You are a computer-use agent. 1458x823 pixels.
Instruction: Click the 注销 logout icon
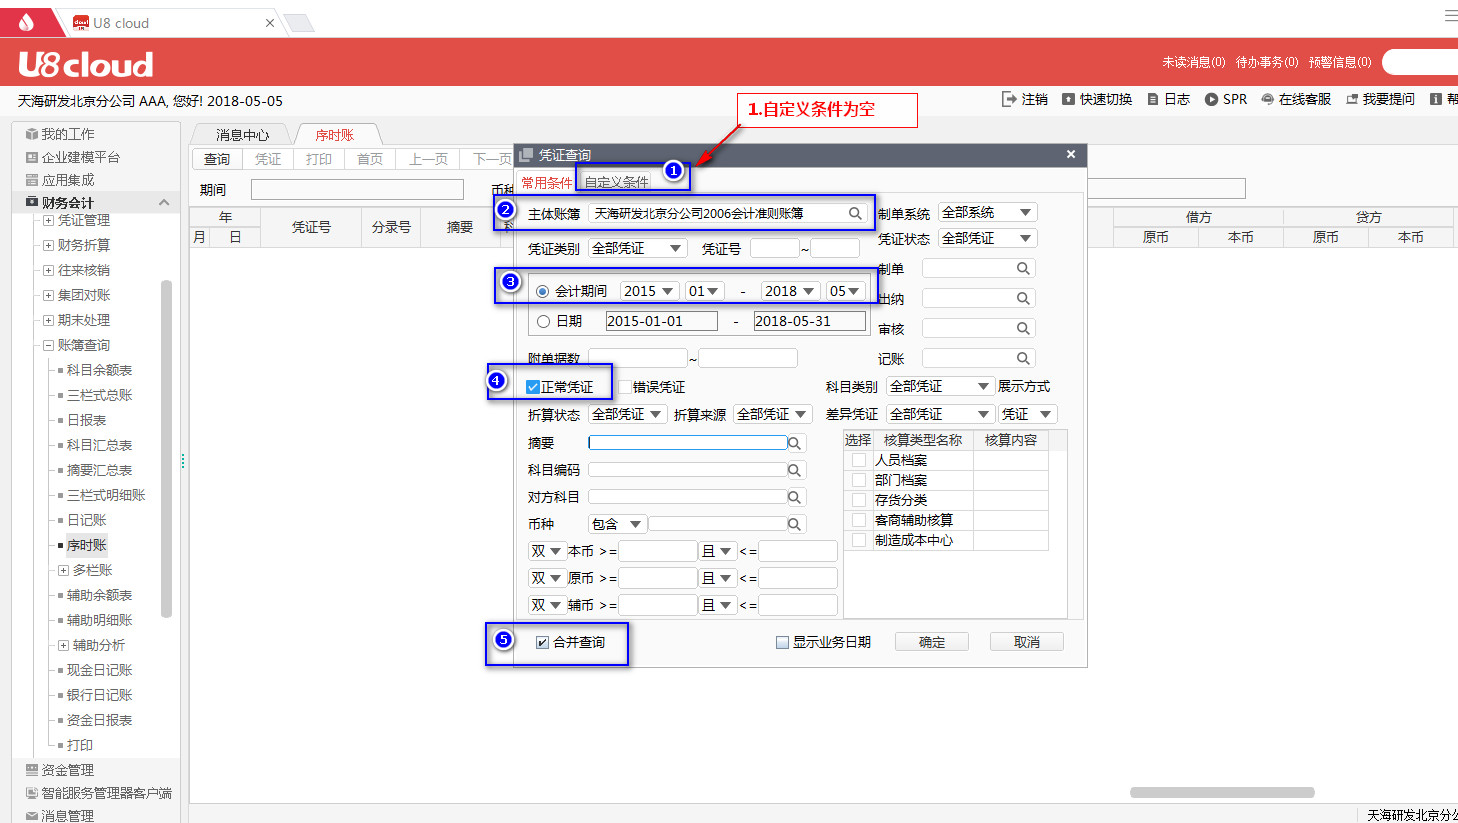[x=1009, y=99]
